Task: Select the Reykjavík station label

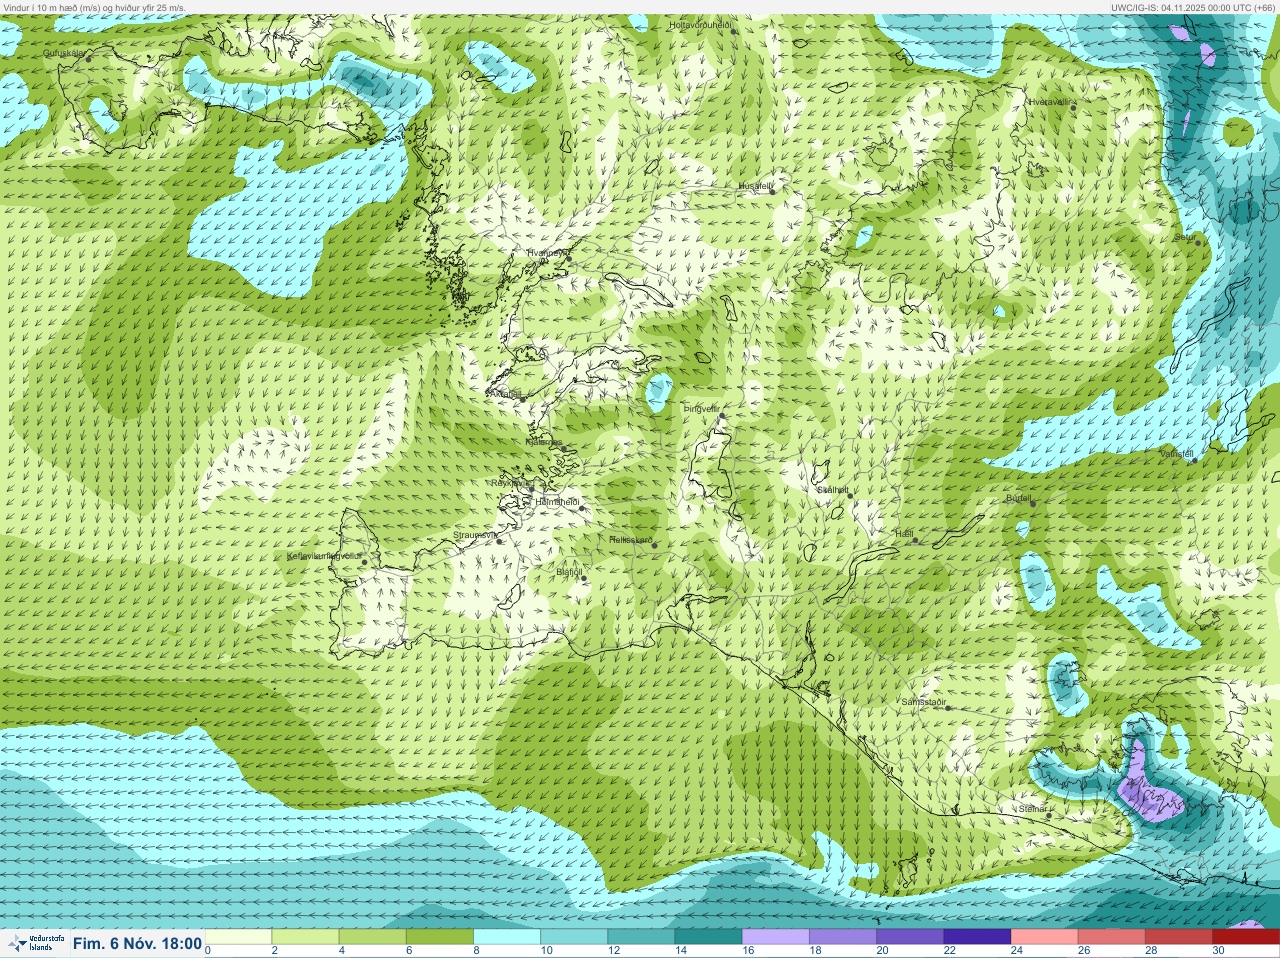Action: pos(510,482)
